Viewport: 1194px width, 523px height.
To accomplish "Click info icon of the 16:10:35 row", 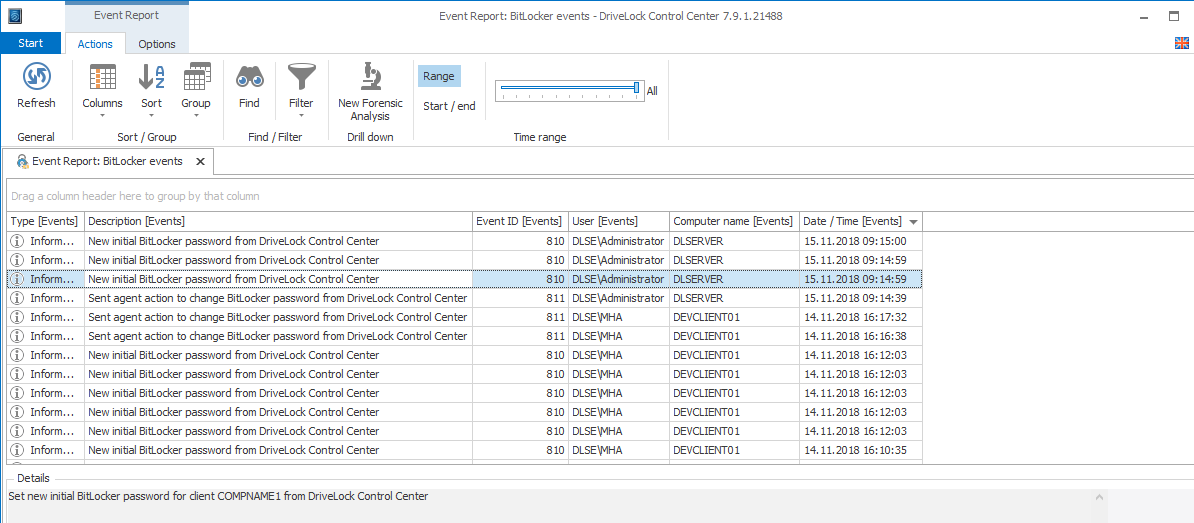I will 17,451.
